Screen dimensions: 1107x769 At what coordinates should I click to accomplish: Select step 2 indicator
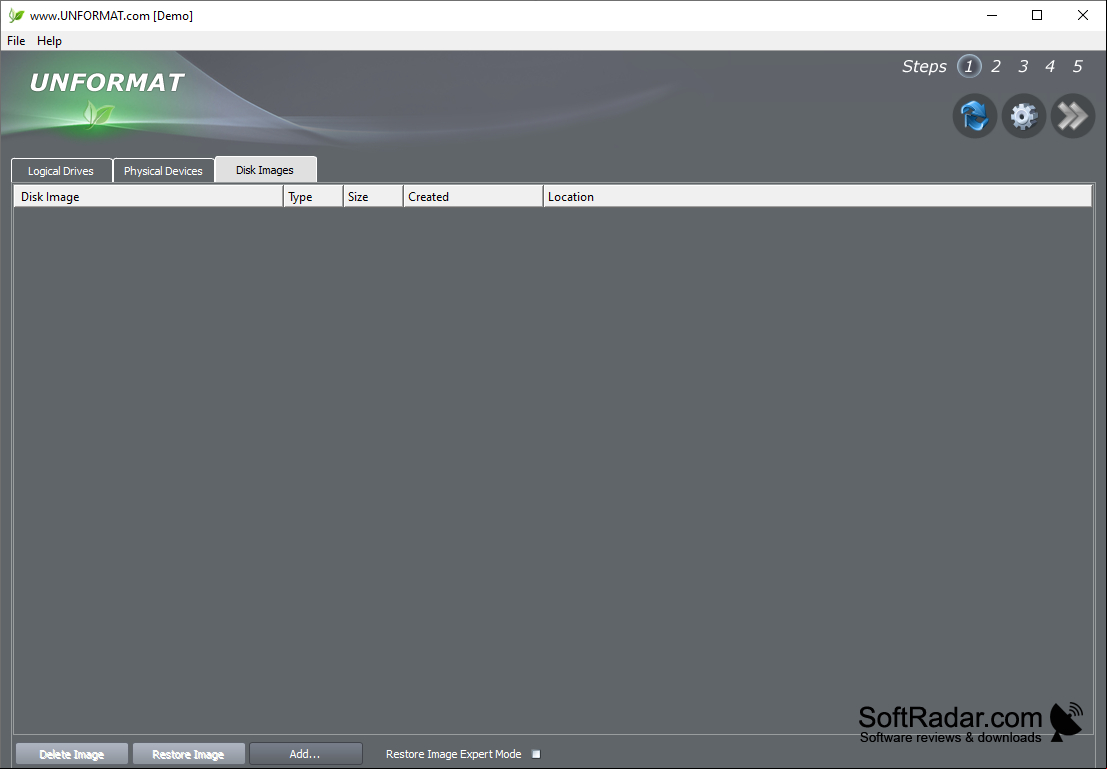point(996,66)
